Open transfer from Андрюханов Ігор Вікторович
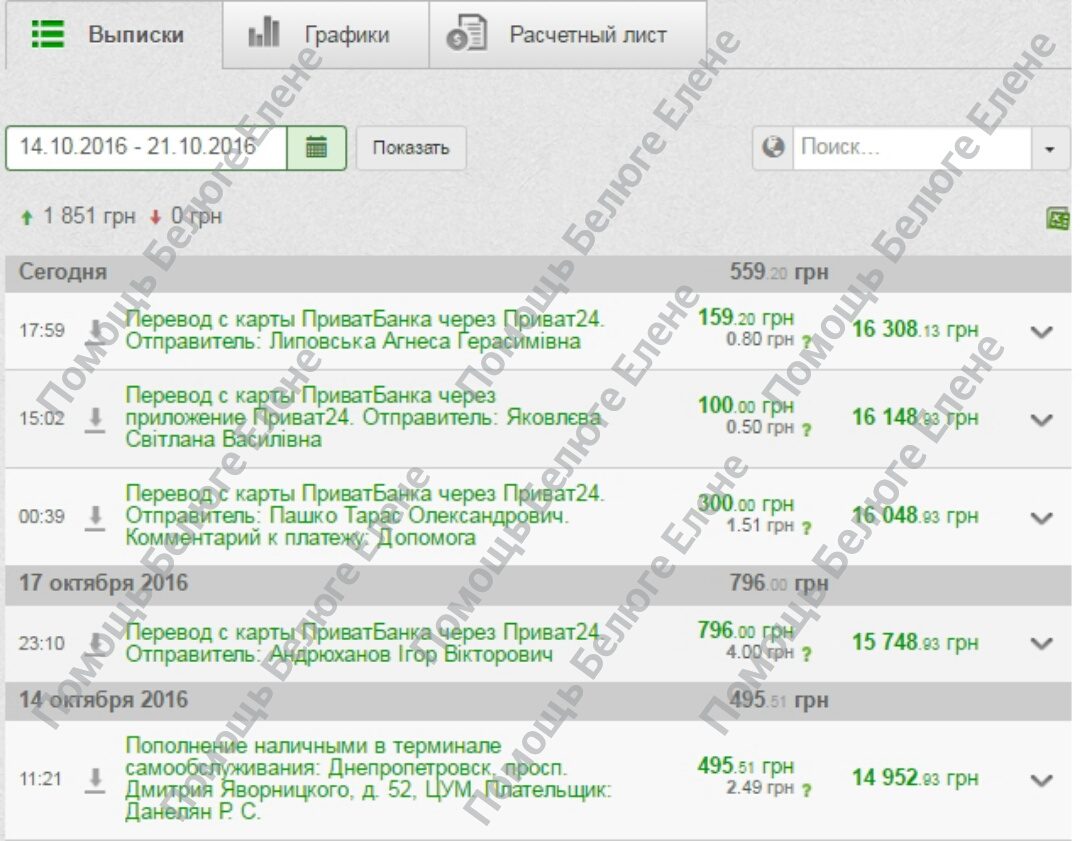Image resolution: width=1080 pixels, height=841 pixels. (x=363, y=643)
